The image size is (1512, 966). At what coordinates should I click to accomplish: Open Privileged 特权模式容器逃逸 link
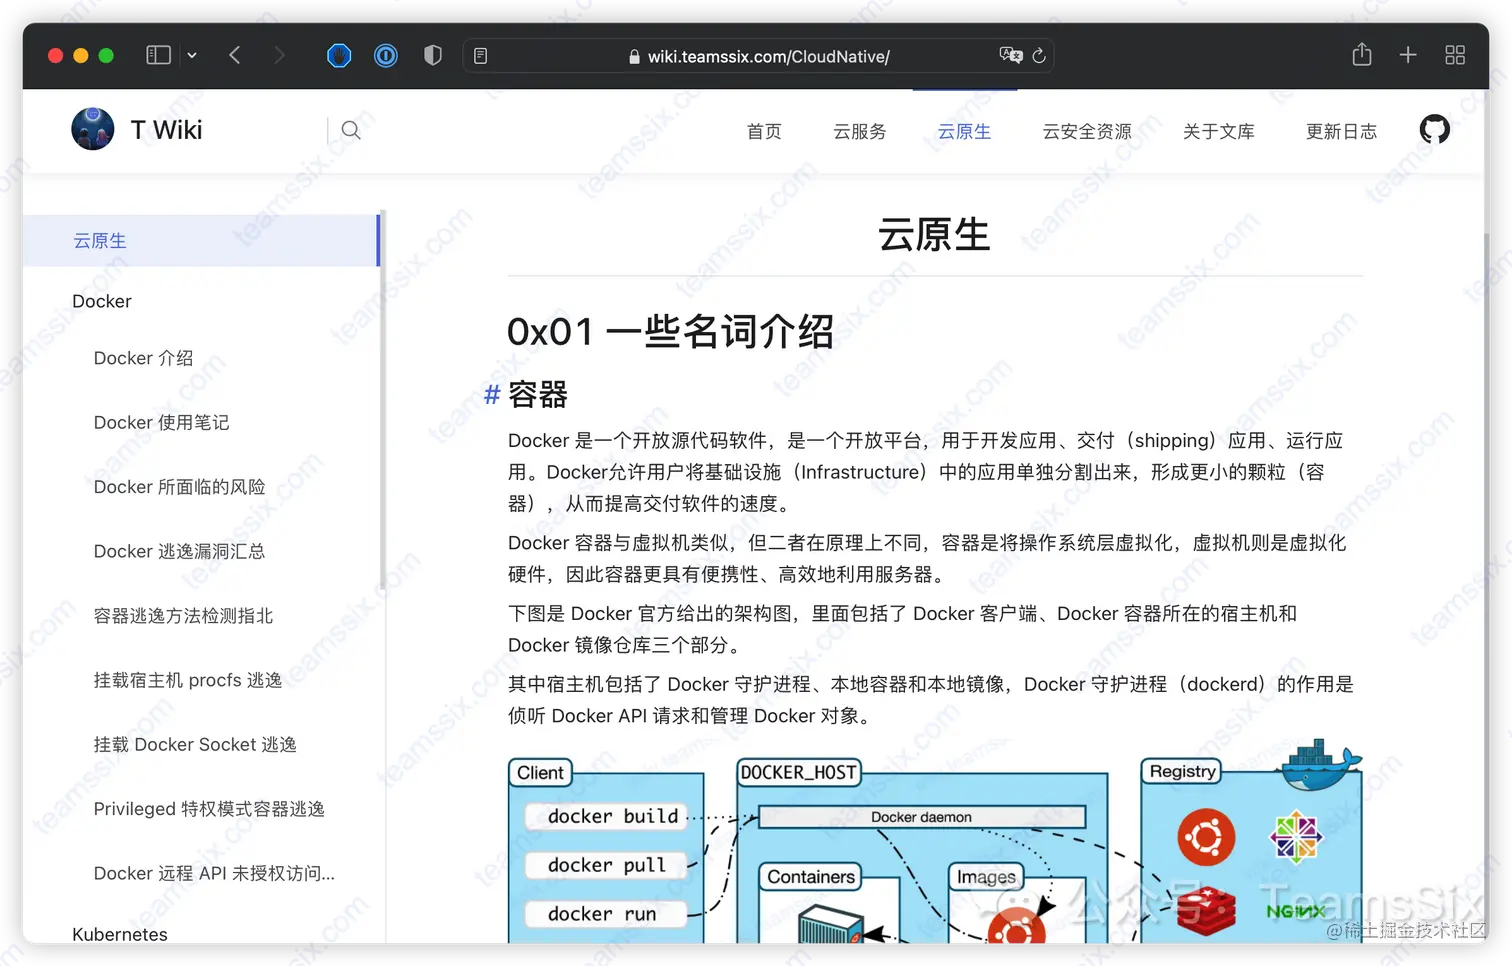click(x=209, y=809)
